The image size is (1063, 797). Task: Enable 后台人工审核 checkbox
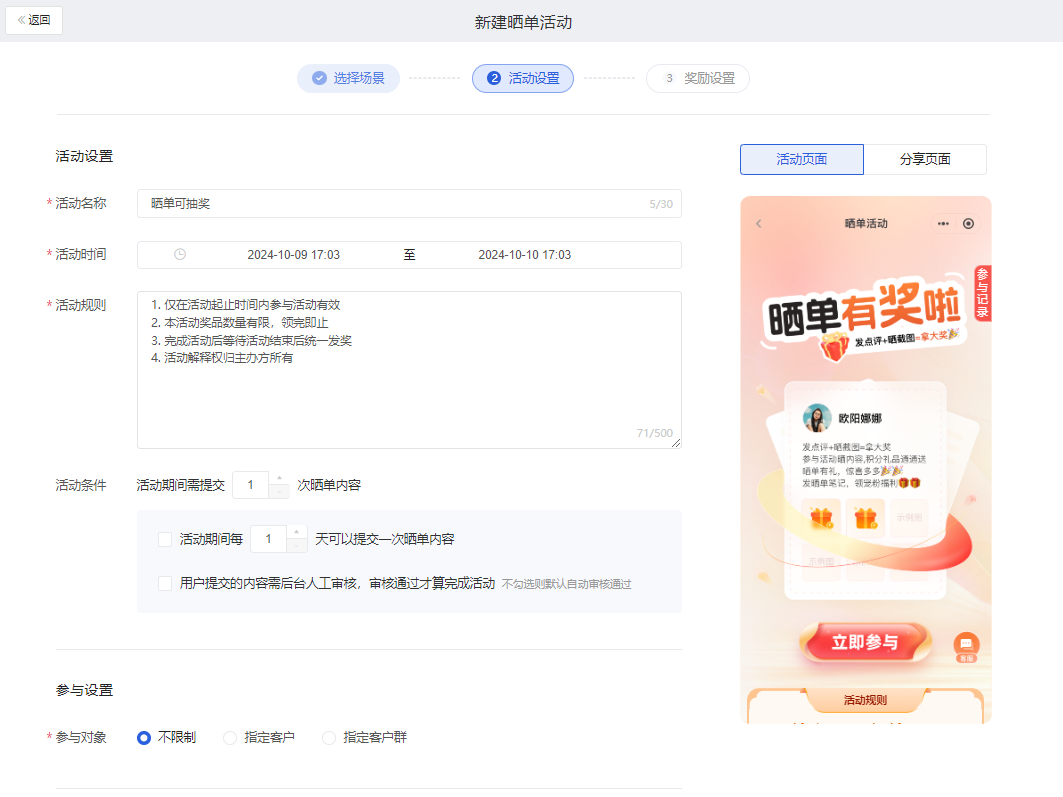(165, 584)
